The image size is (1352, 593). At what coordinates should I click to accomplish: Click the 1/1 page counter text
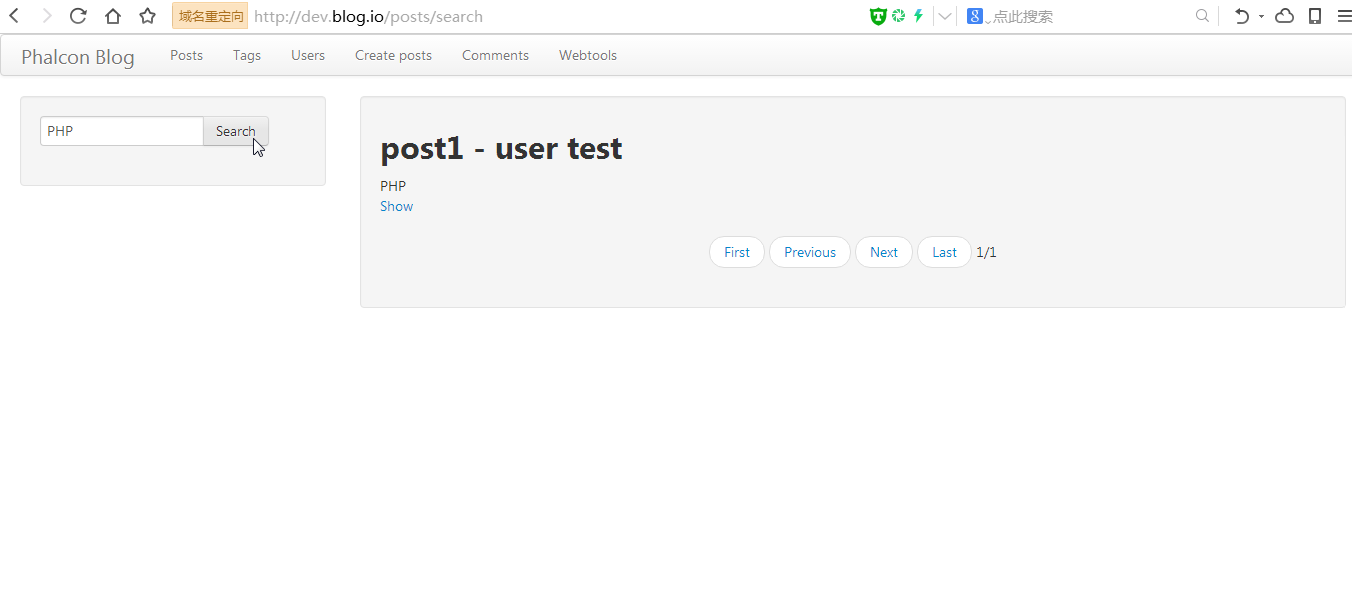986,252
